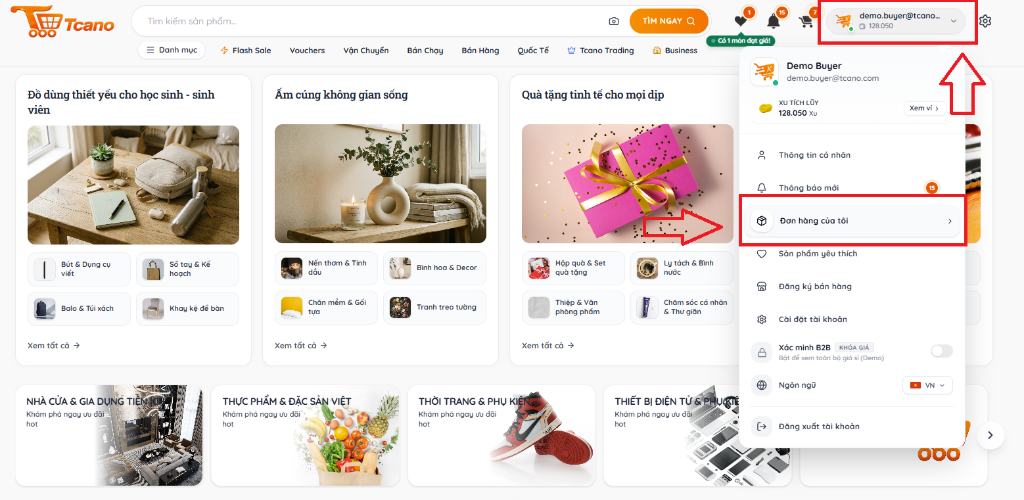Click the gold coin Xu icon
The image size is (1024, 500).
765,108
